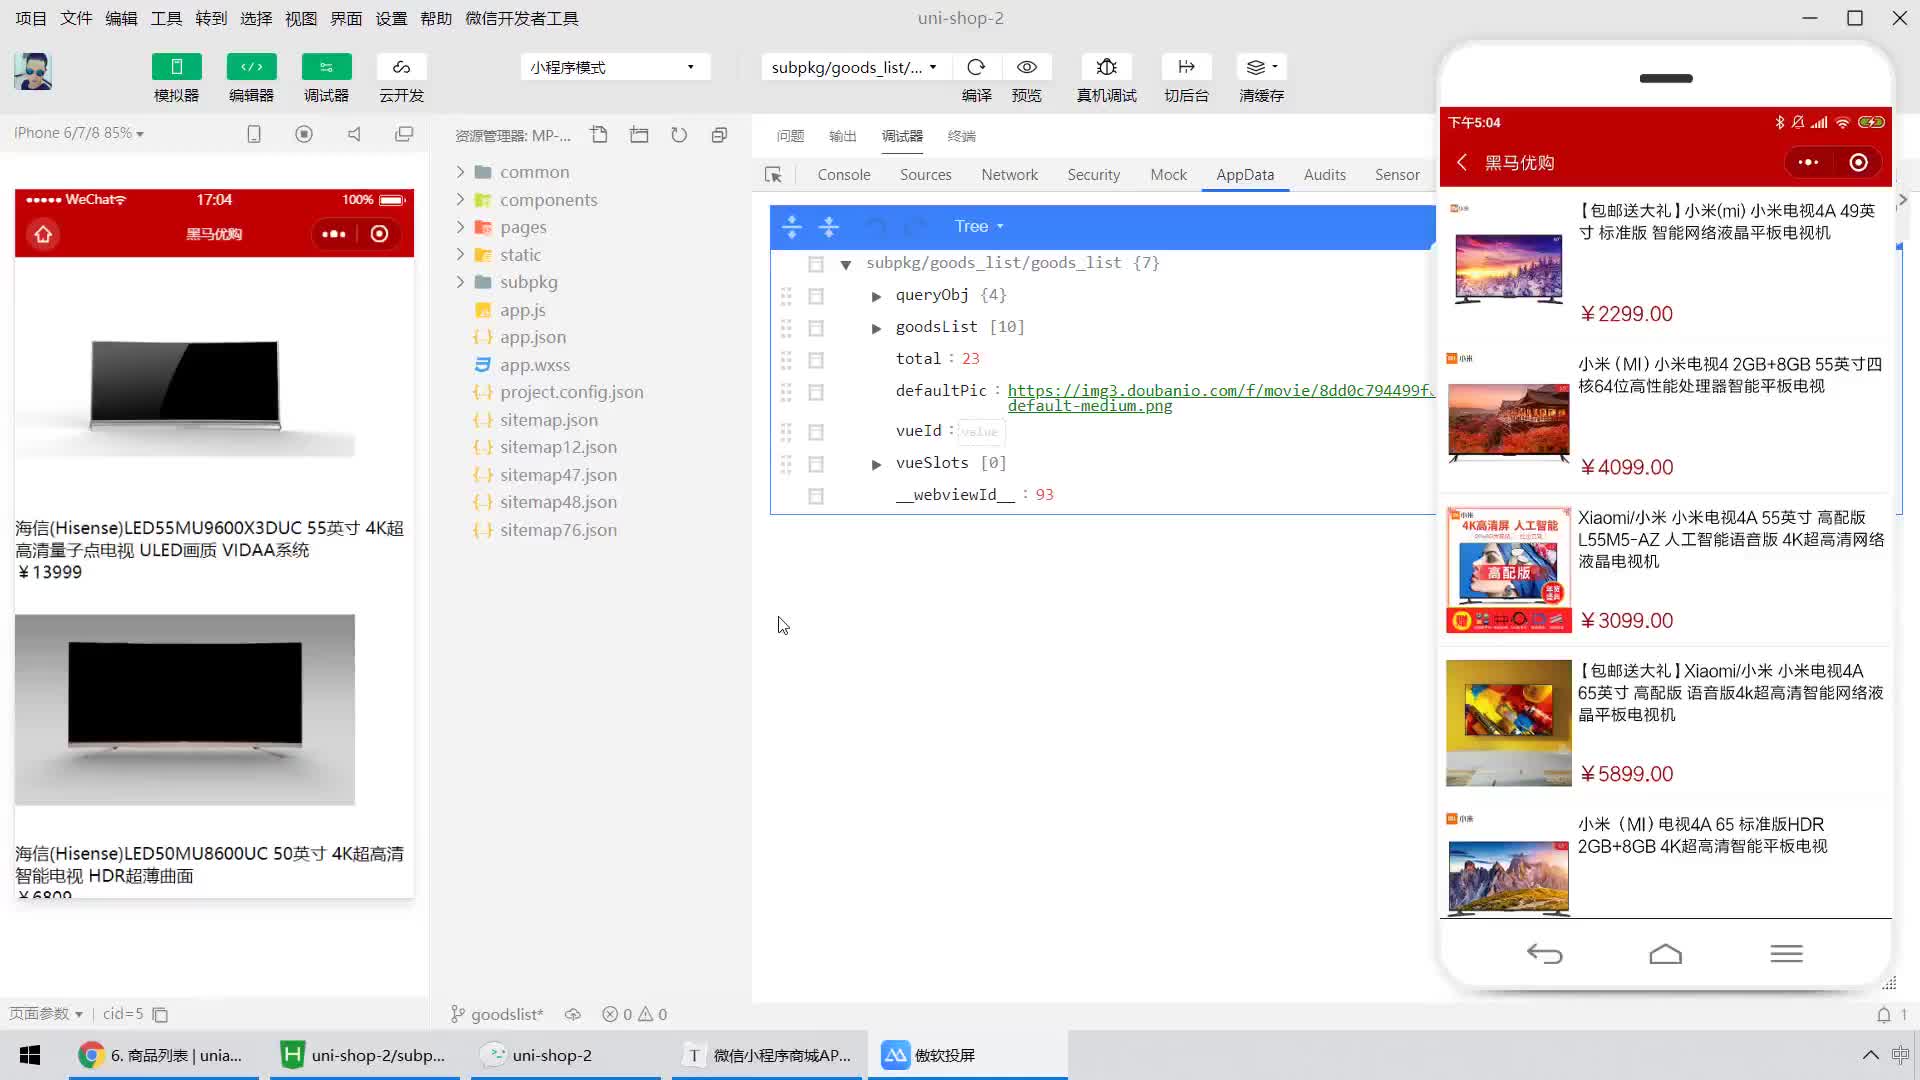The image size is (1920, 1080).
Task: Open the 小程序模式 mode dropdown
Action: click(x=614, y=67)
